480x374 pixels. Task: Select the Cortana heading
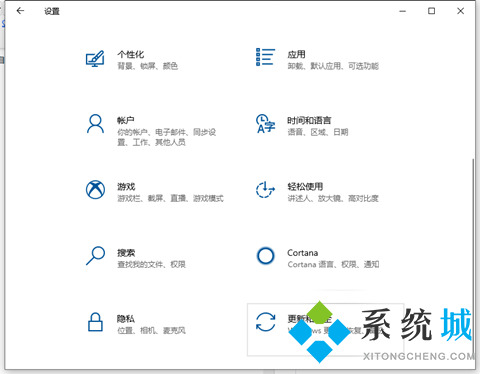[303, 253]
